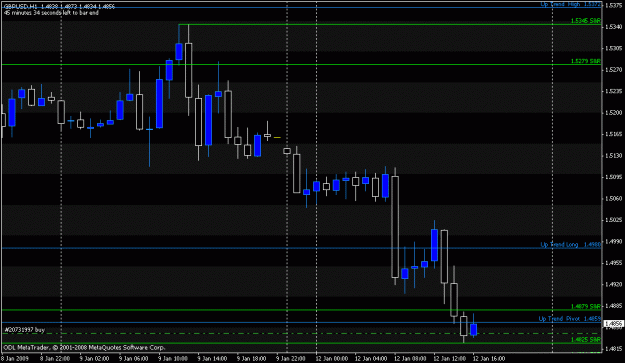Screen dimensions: 625x363
Task: Click the 1.5130 price axis label
Action: click(x=613, y=156)
